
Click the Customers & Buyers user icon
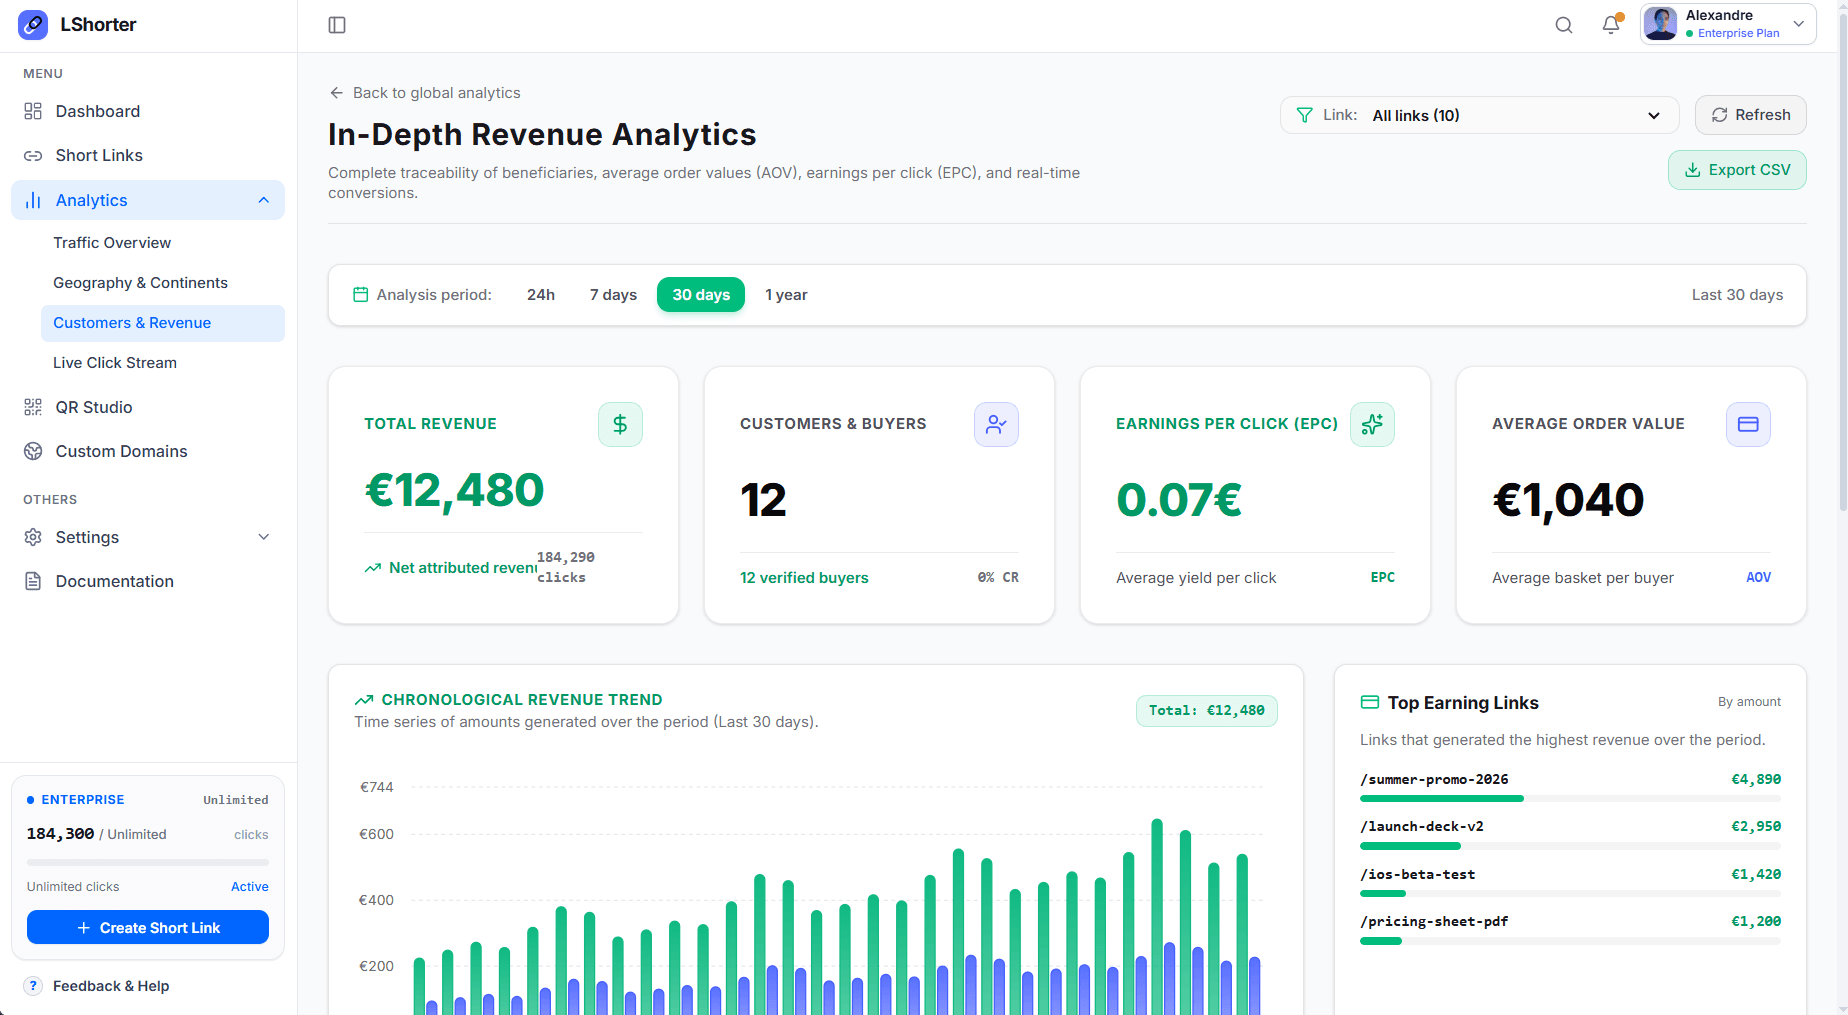pyautogui.click(x=996, y=424)
